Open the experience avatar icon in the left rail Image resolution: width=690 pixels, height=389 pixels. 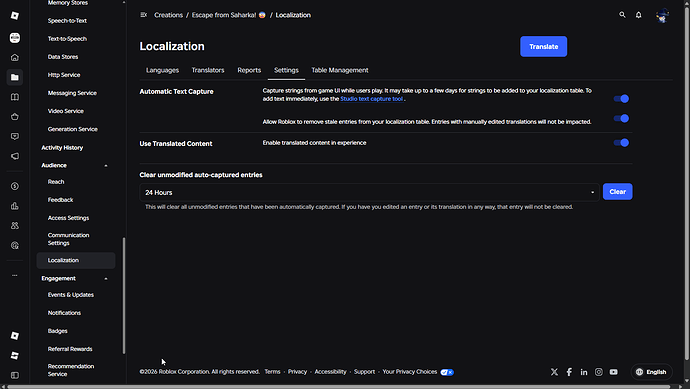click(x=15, y=38)
